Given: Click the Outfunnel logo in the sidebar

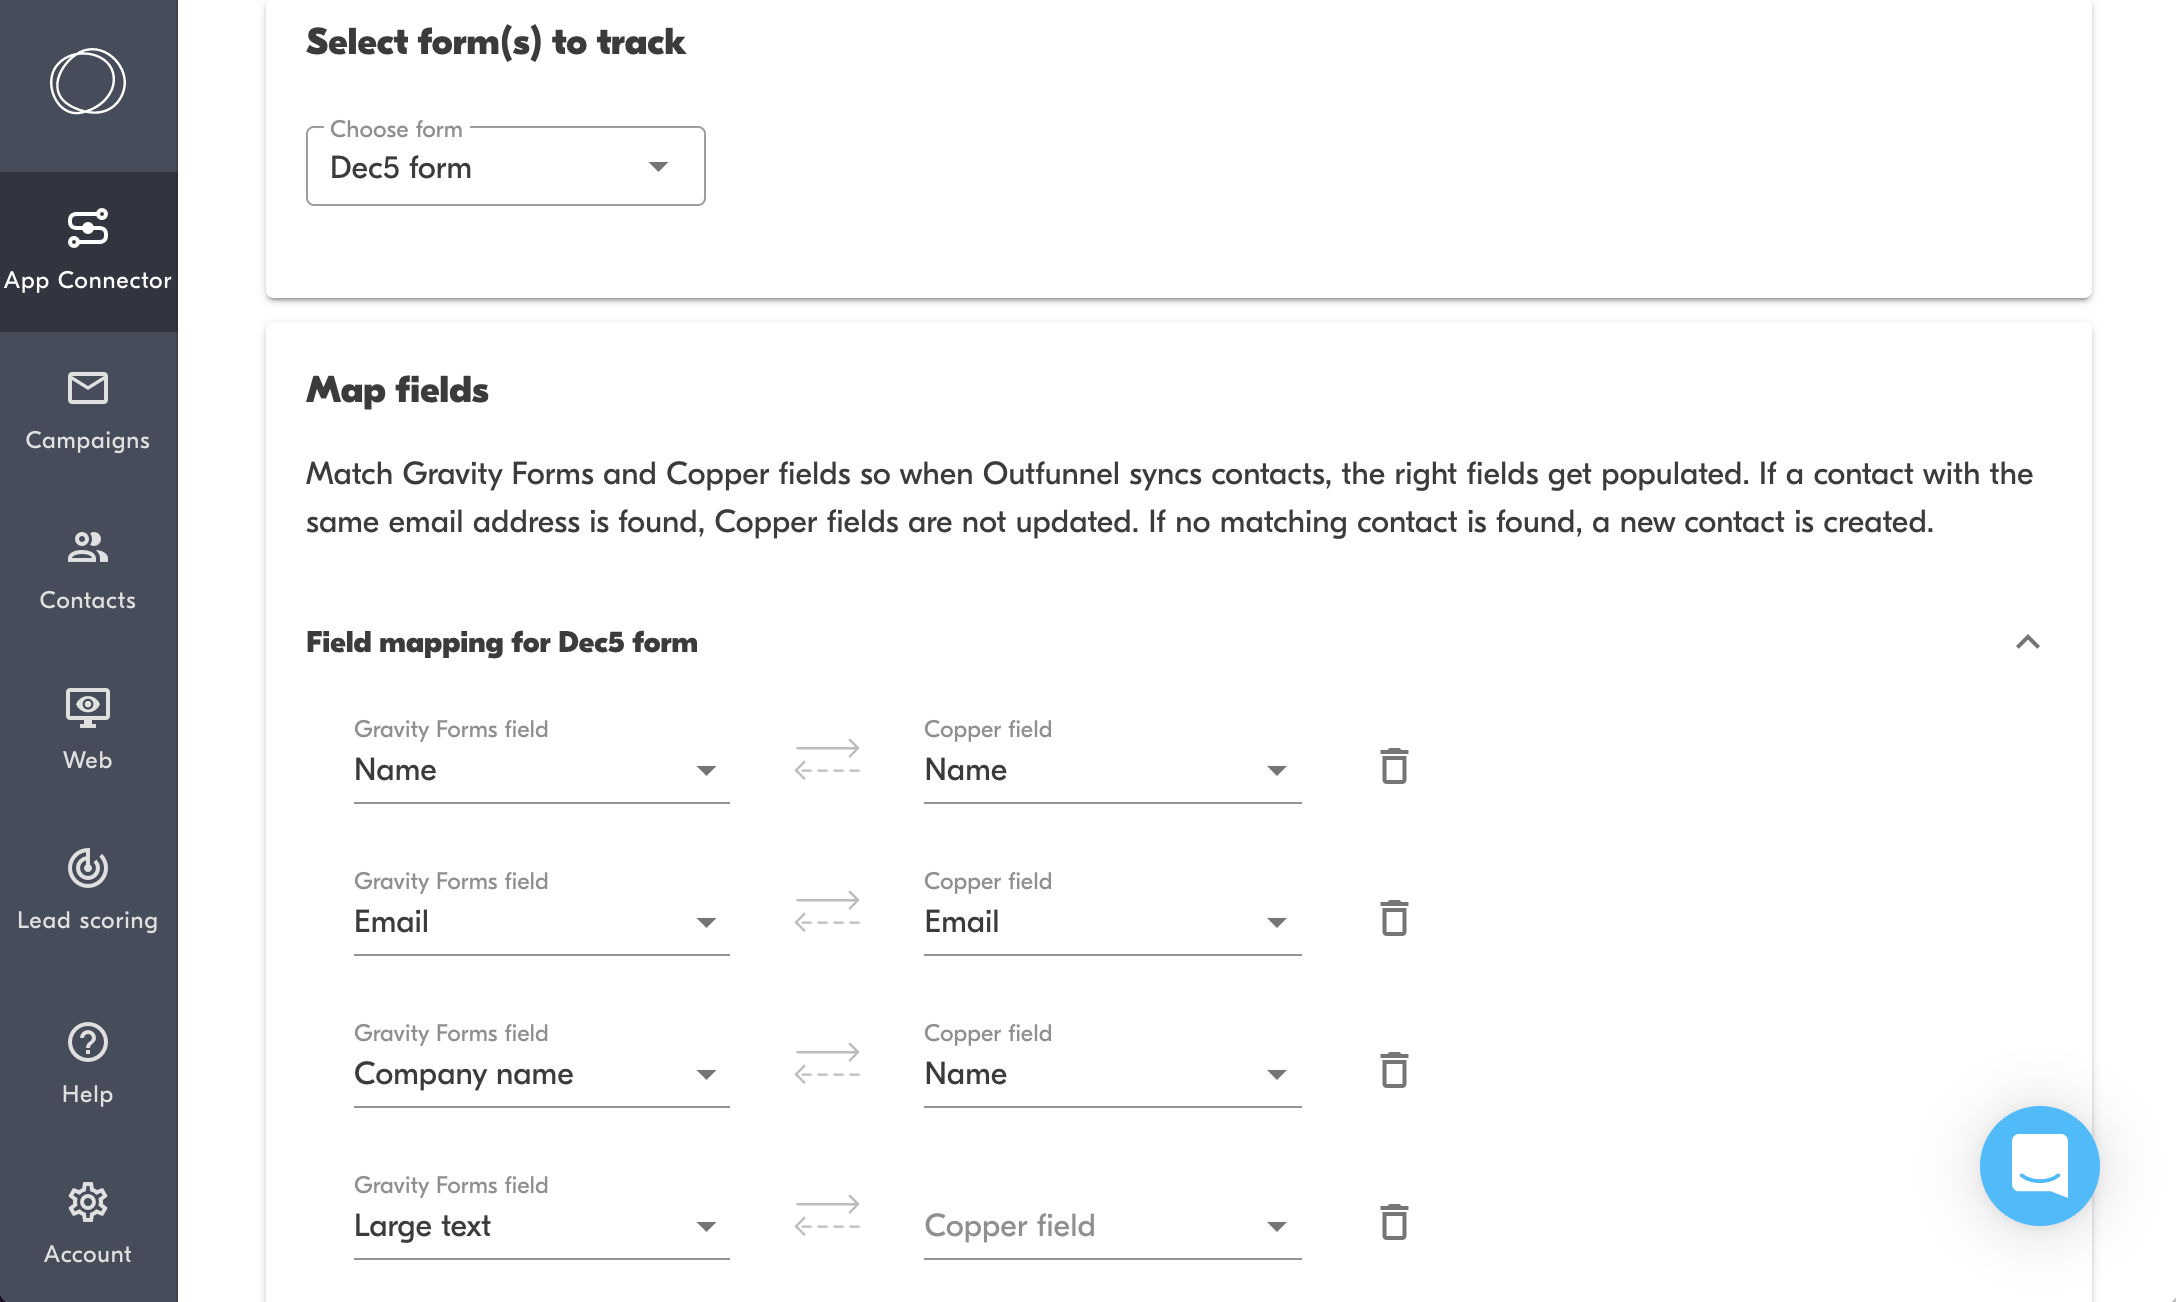Looking at the screenshot, I should click(x=88, y=81).
